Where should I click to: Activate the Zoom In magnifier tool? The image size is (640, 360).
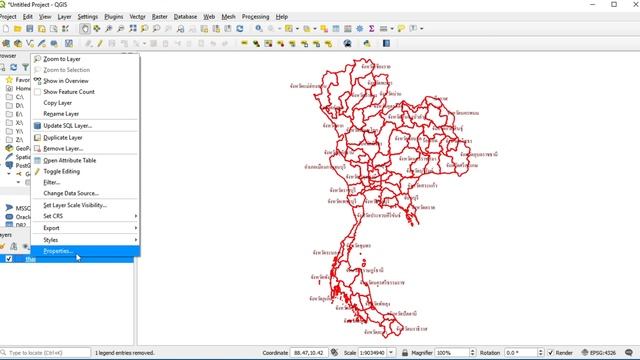pyautogui.click(x=109, y=29)
